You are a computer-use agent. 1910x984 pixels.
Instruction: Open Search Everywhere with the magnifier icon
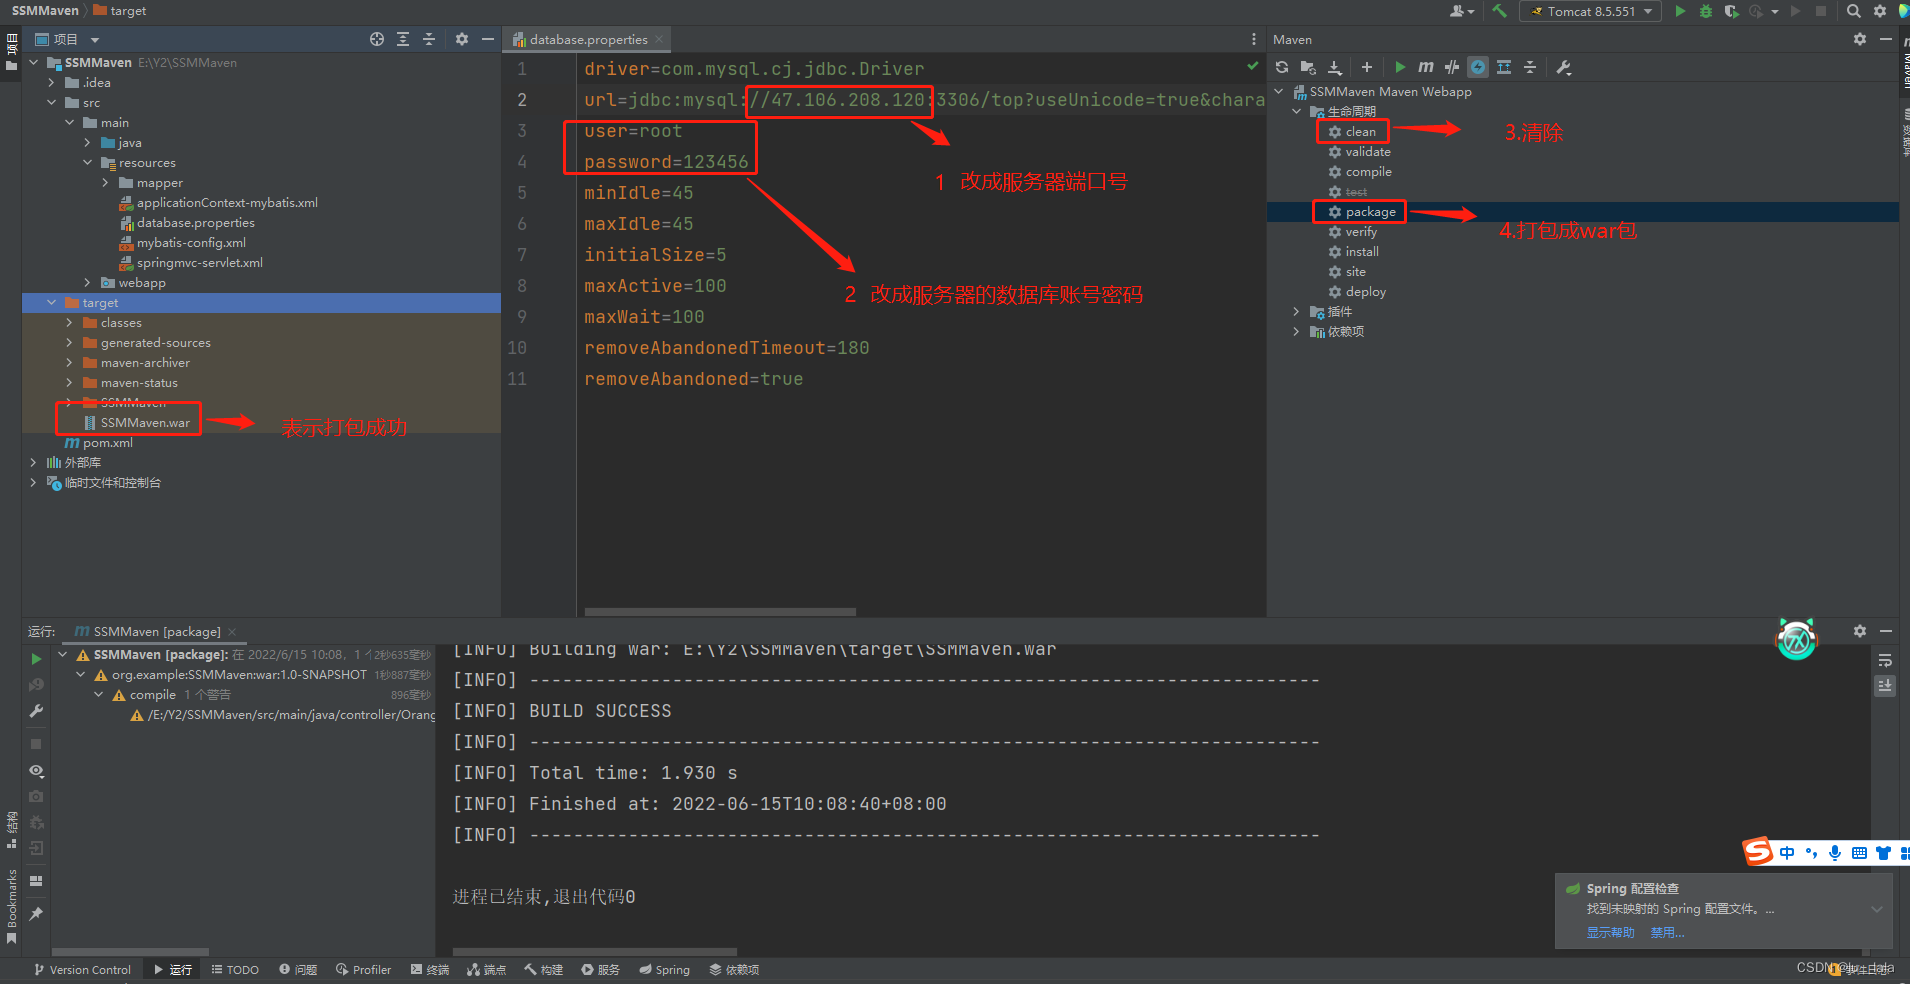(1852, 11)
